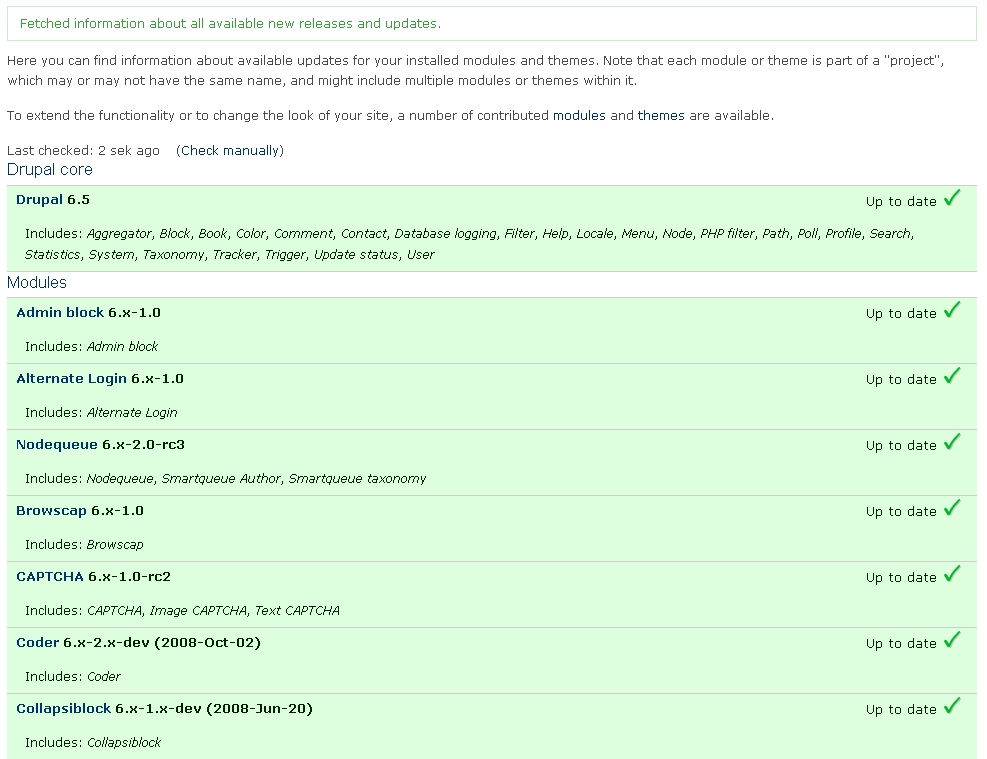Click the Alternate Login status checkmark
Image resolution: width=987 pixels, height=759 pixels.
point(952,376)
